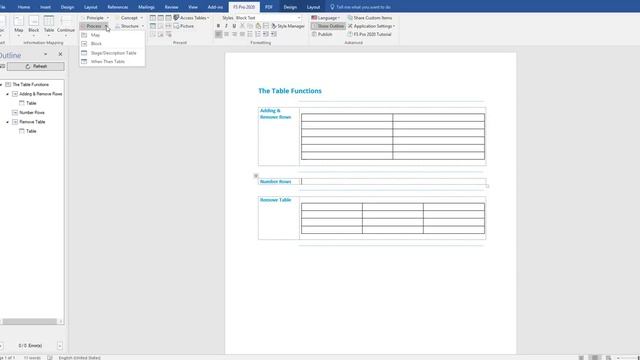Viewport: 640px width, 360px height.
Task: Switch to the View tab
Action: click(x=193, y=7)
